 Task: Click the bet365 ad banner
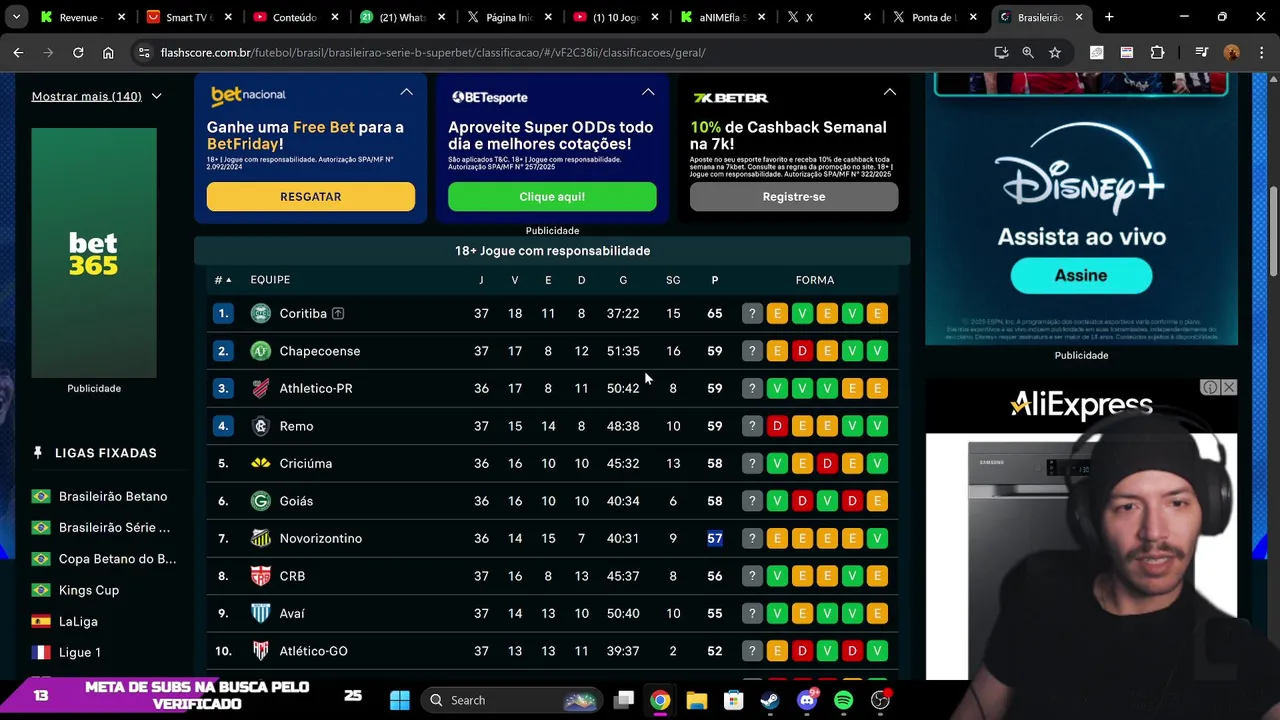(x=94, y=253)
